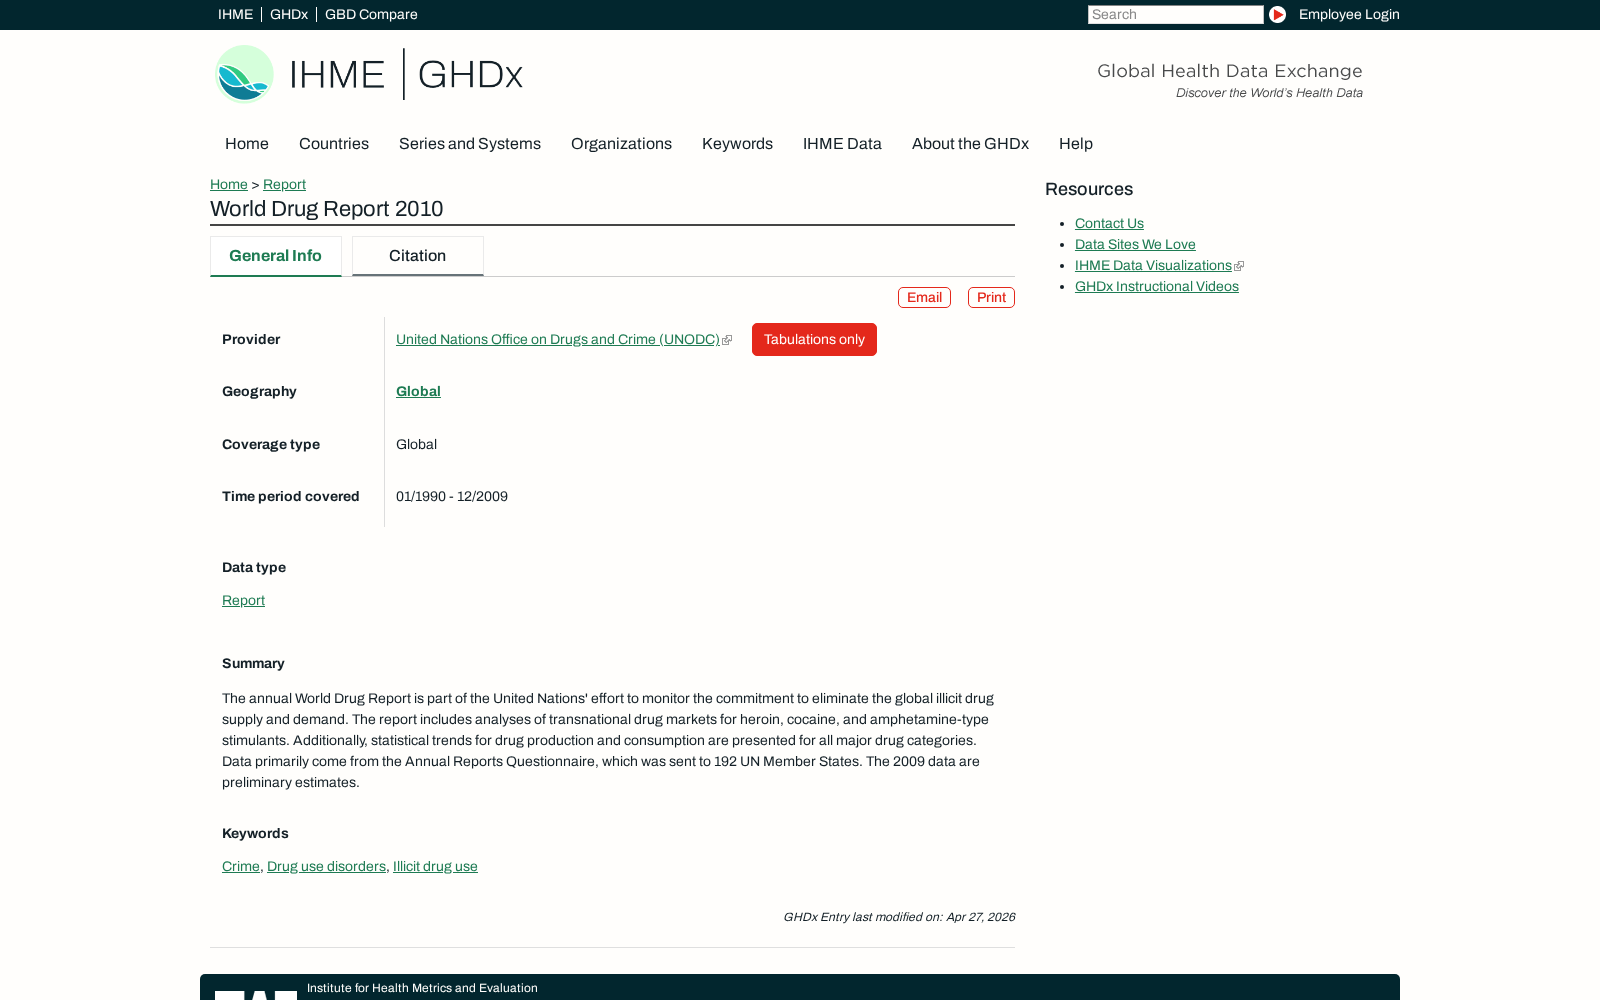Open the Contact Us resource link
The width and height of the screenshot is (1600, 1000).
pyautogui.click(x=1109, y=224)
